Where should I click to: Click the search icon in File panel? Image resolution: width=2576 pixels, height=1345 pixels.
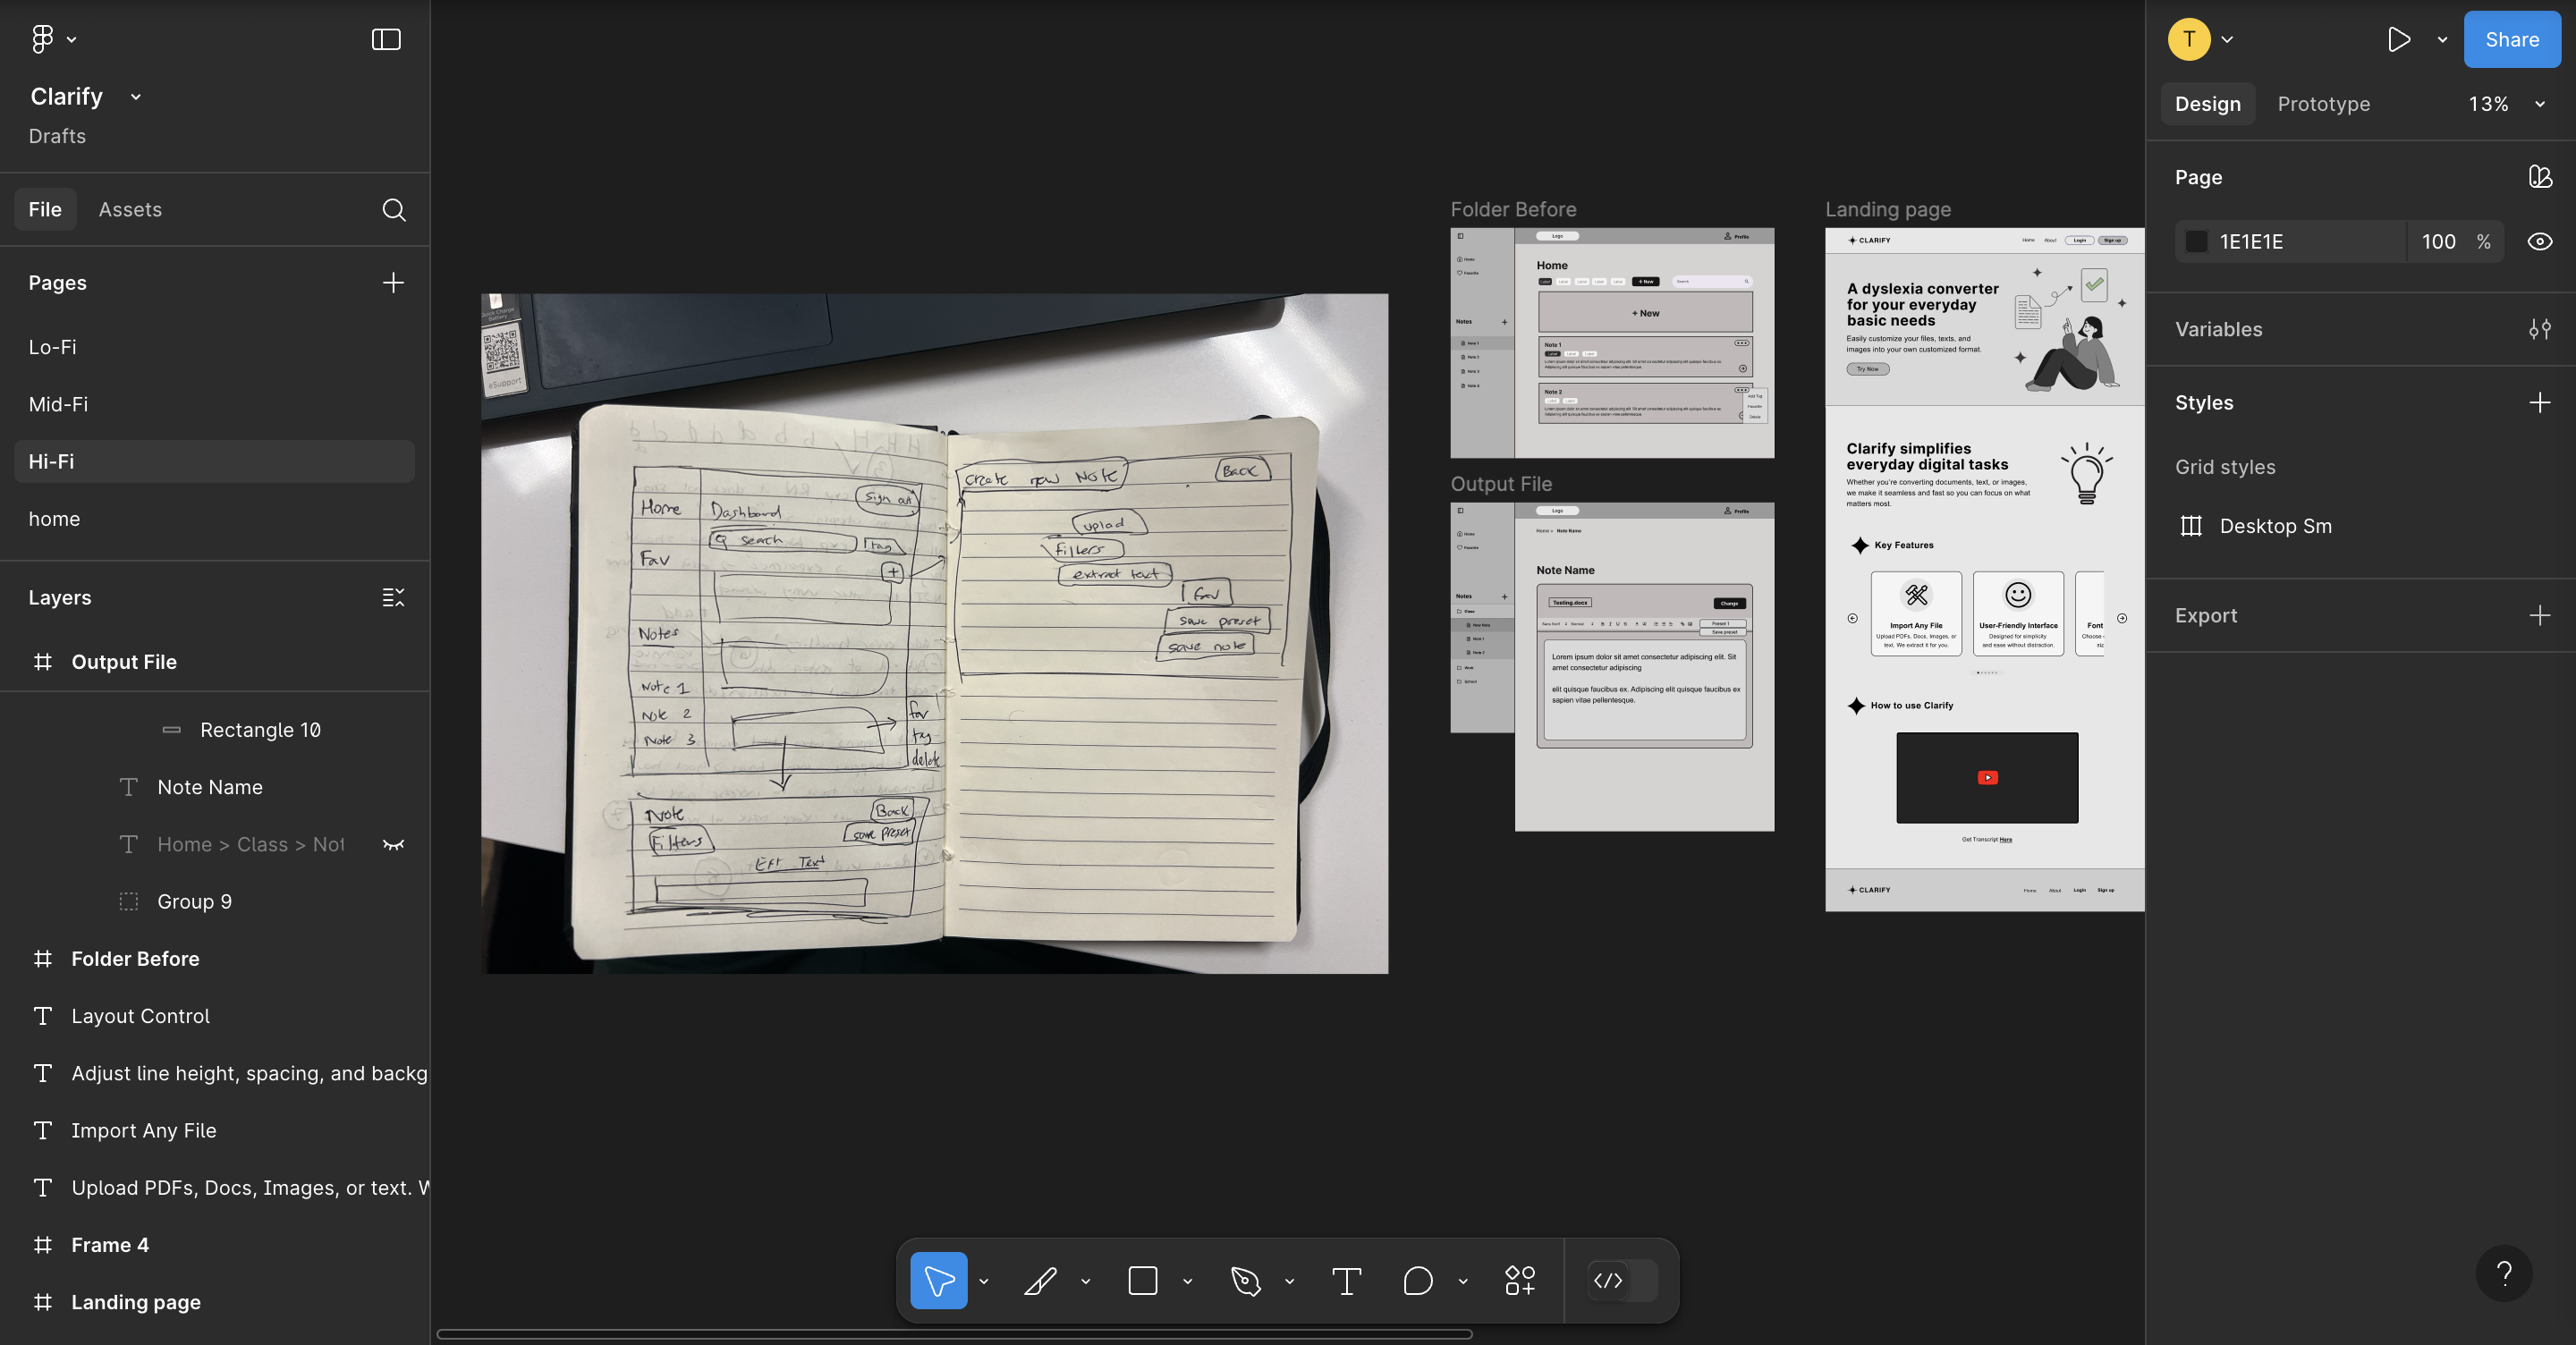pyautogui.click(x=393, y=210)
